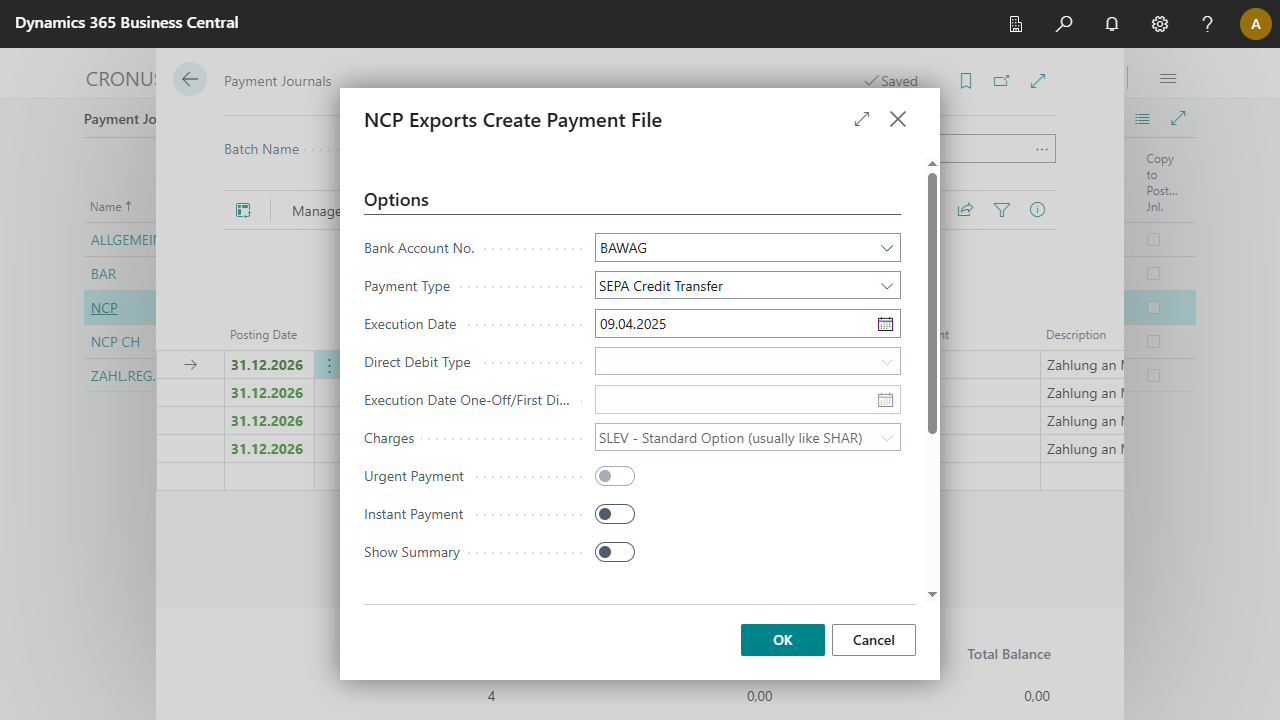Open the help question mark

1208,24
